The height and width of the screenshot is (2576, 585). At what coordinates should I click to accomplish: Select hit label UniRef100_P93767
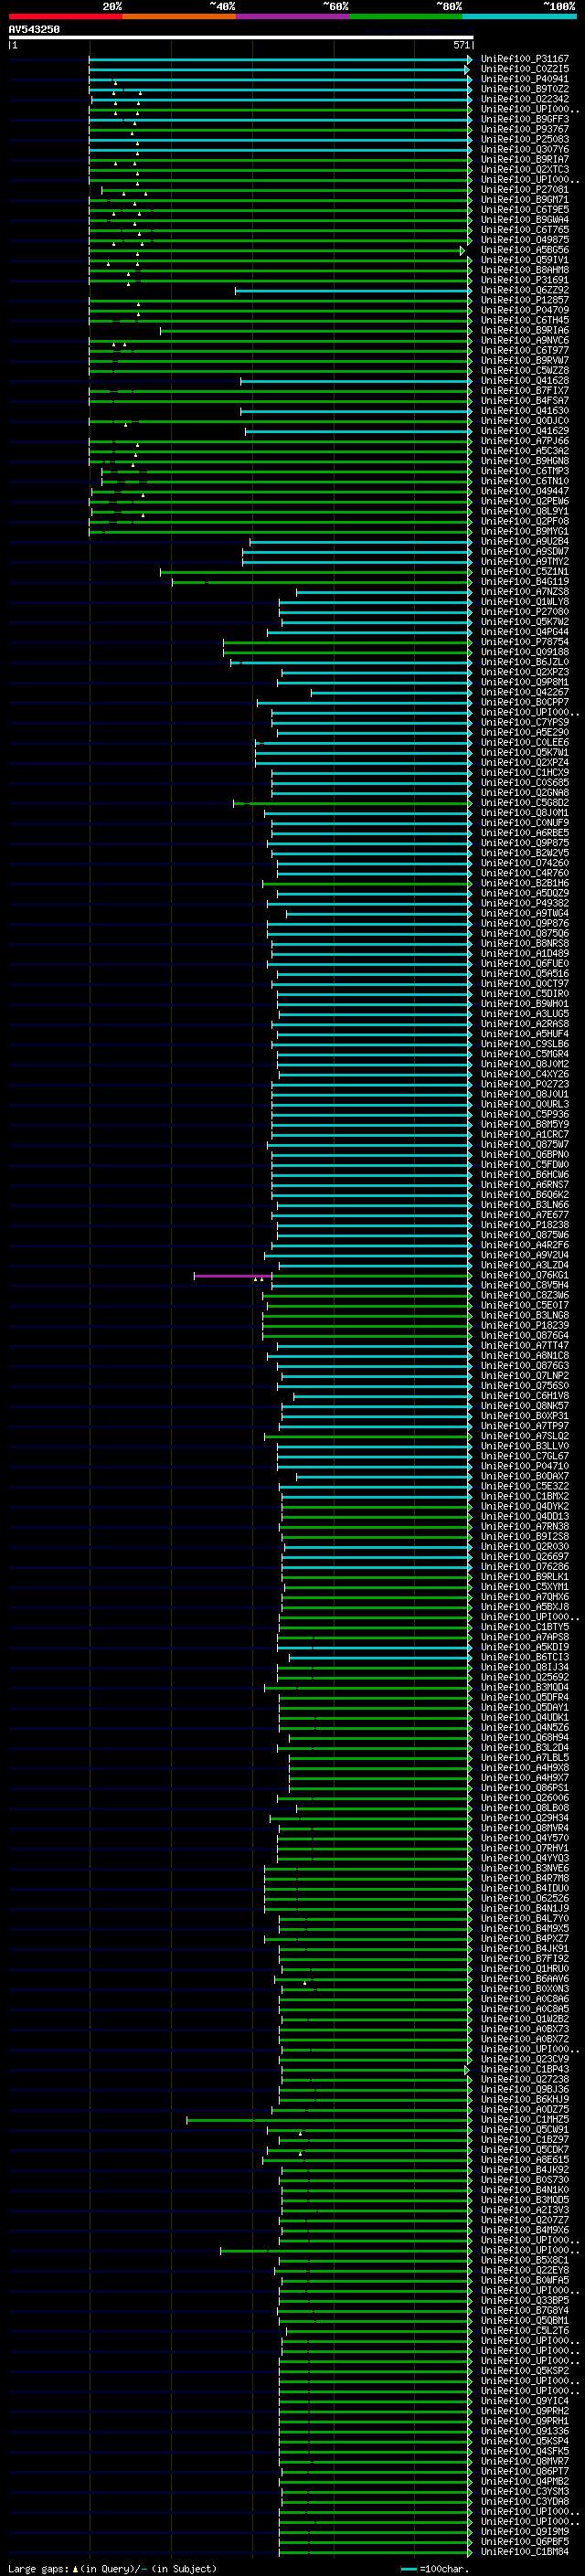point(524,129)
